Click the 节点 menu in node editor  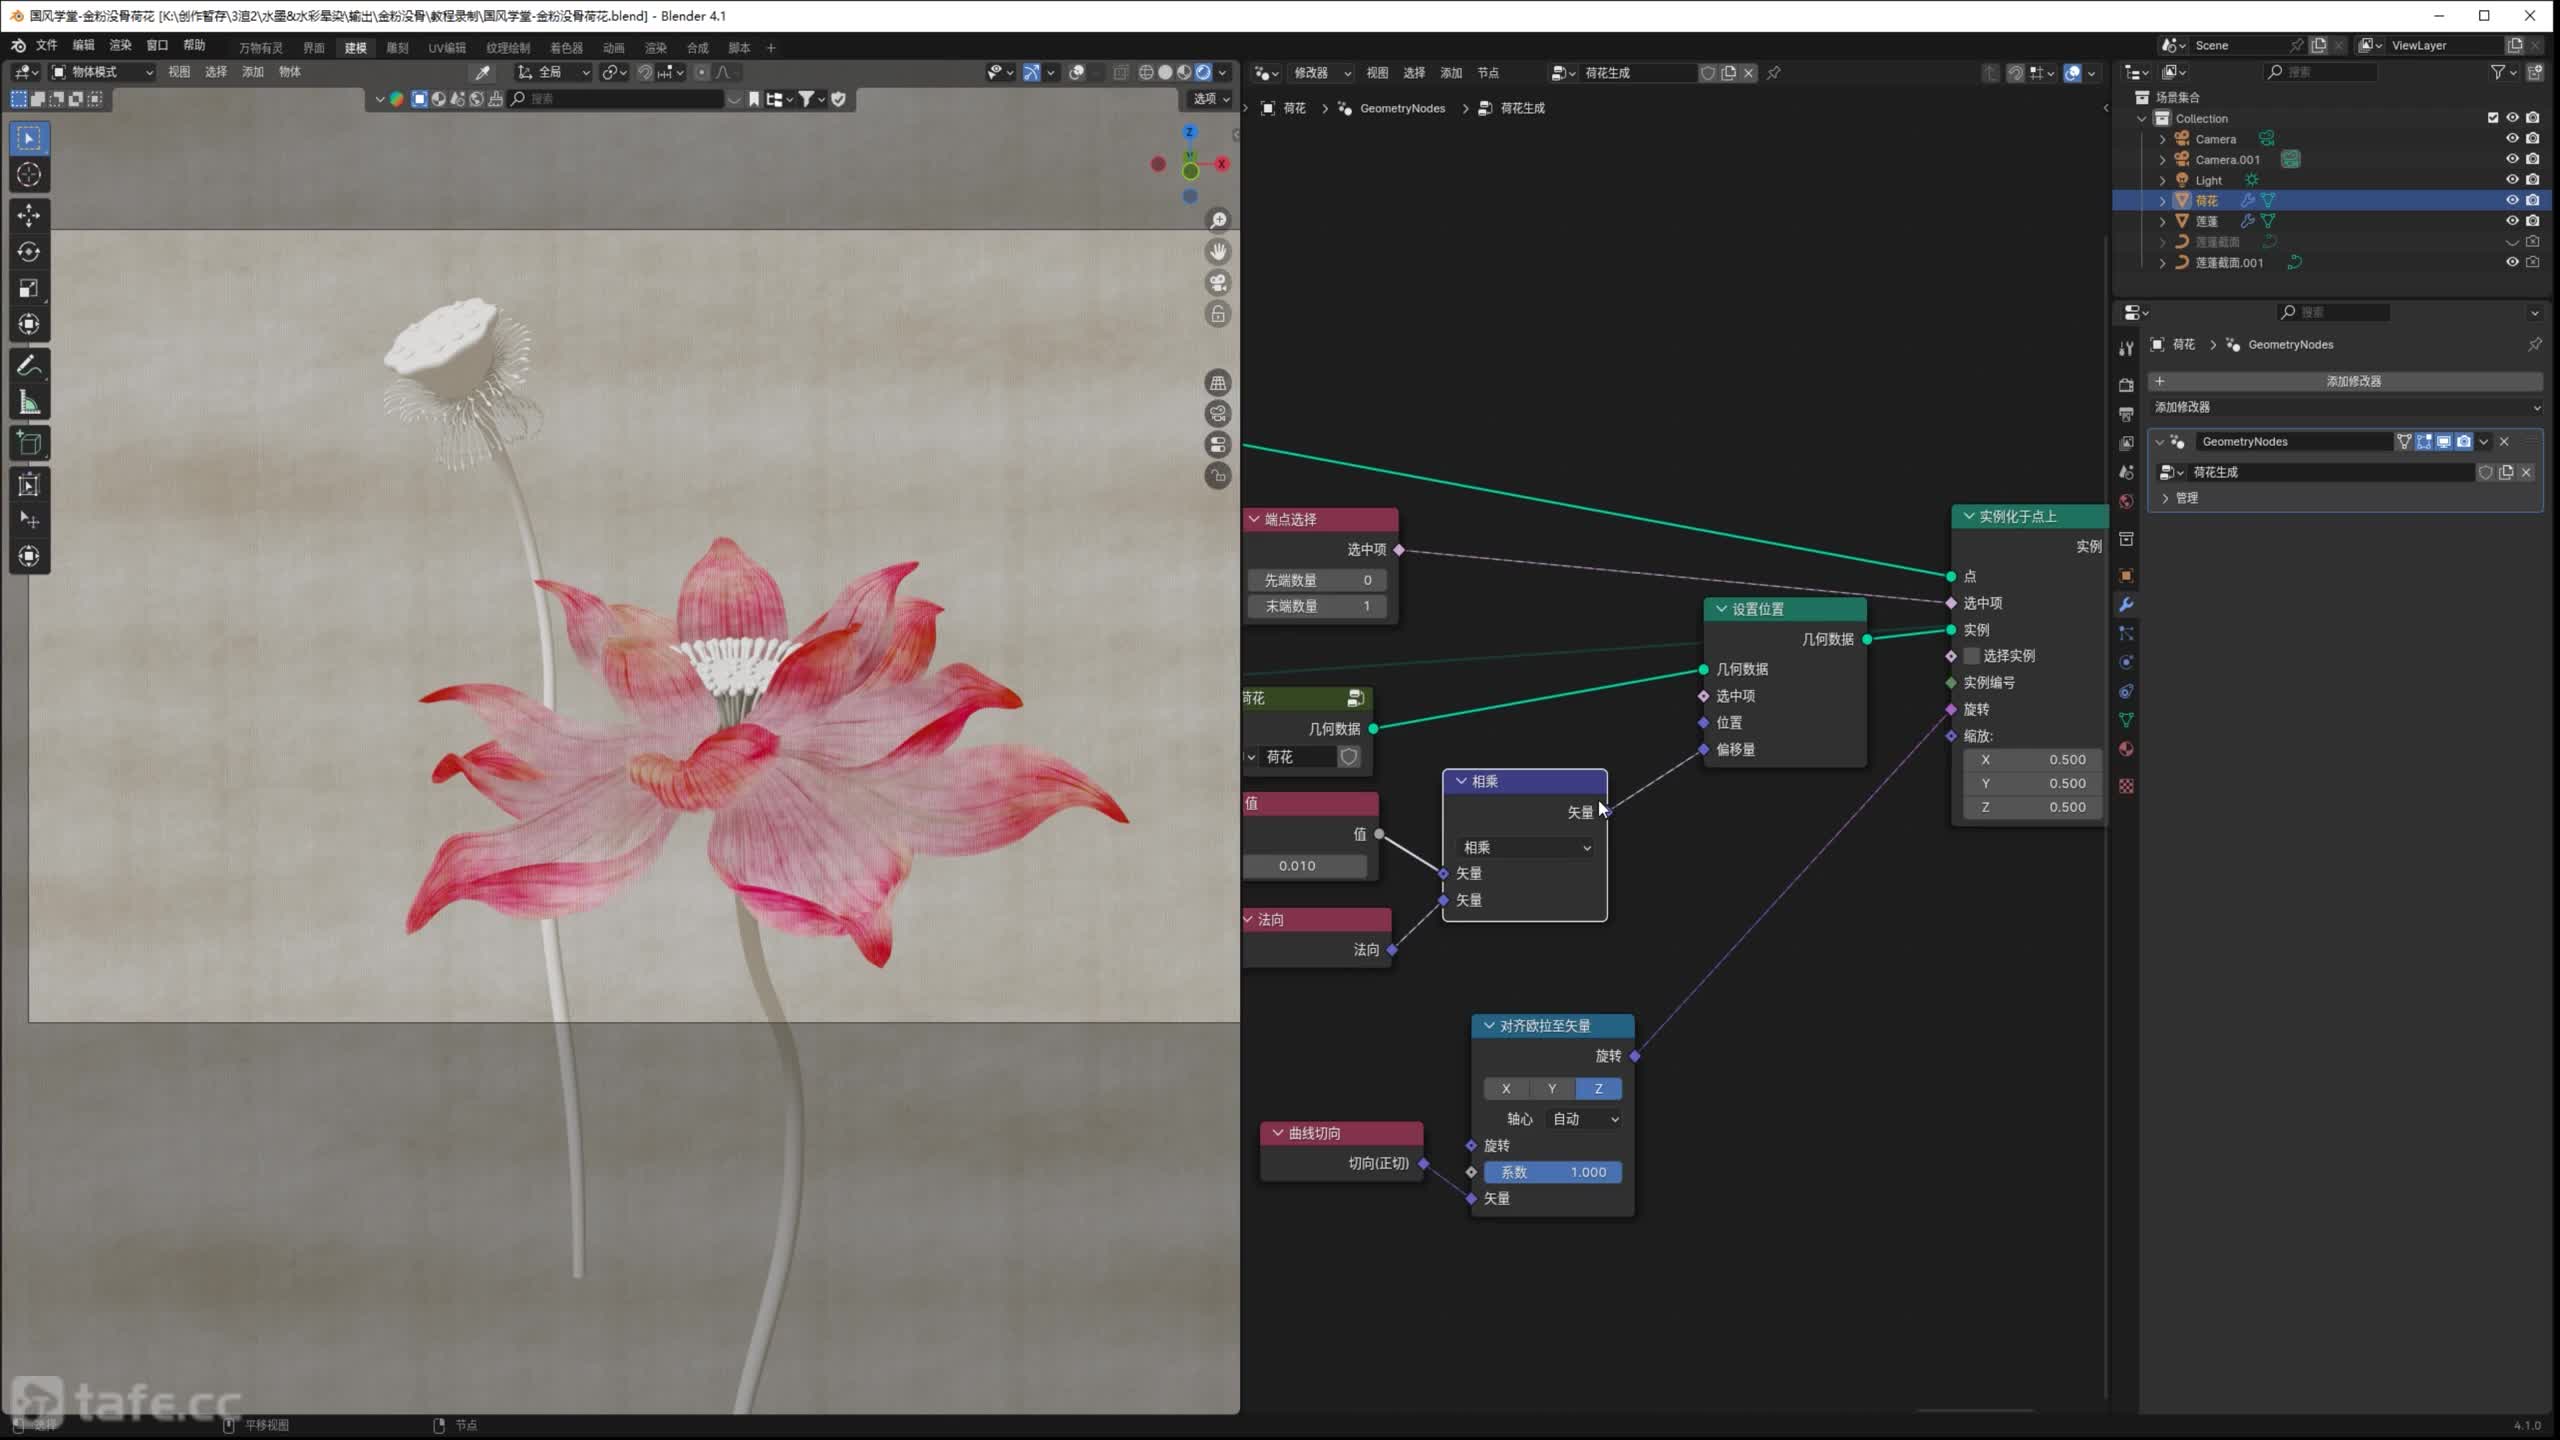(1488, 73)
